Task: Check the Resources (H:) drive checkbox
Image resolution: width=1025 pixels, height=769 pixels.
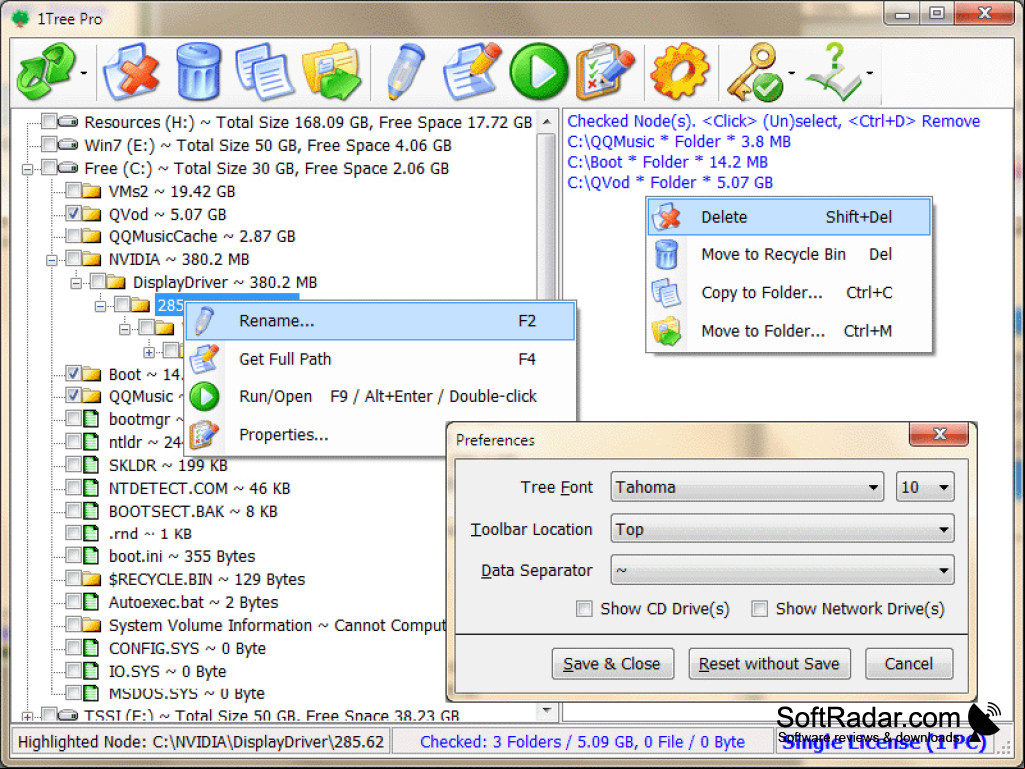Action: click(x=49, y=122)
